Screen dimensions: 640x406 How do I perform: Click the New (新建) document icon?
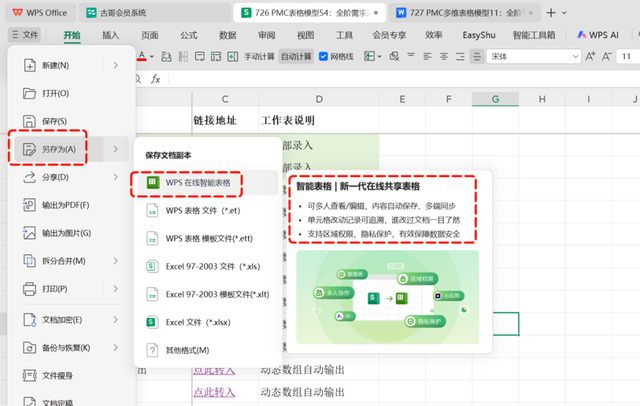pyautogui.click(x=29, y=65)
